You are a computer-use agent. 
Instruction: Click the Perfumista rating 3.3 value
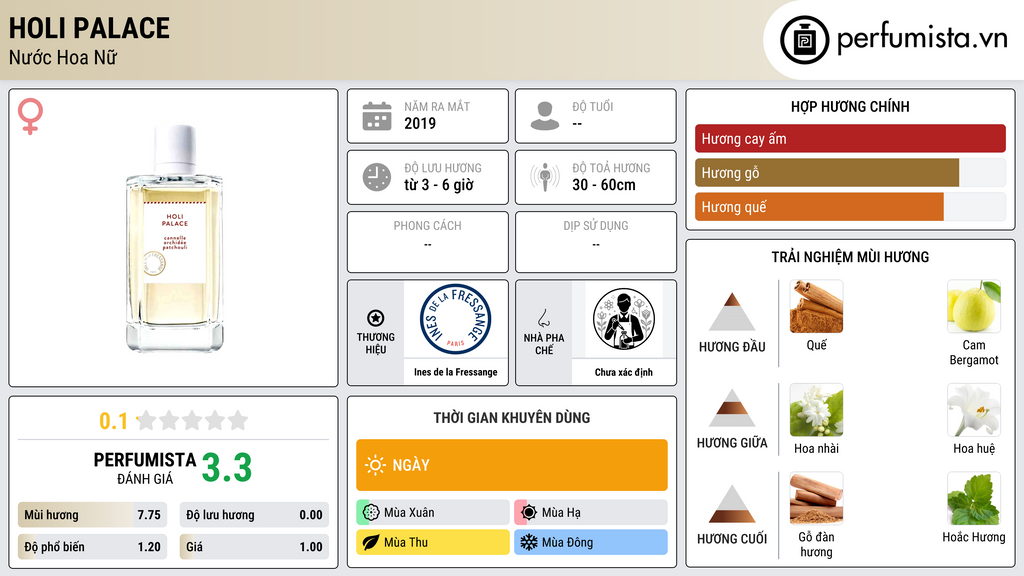click(227, 468)
